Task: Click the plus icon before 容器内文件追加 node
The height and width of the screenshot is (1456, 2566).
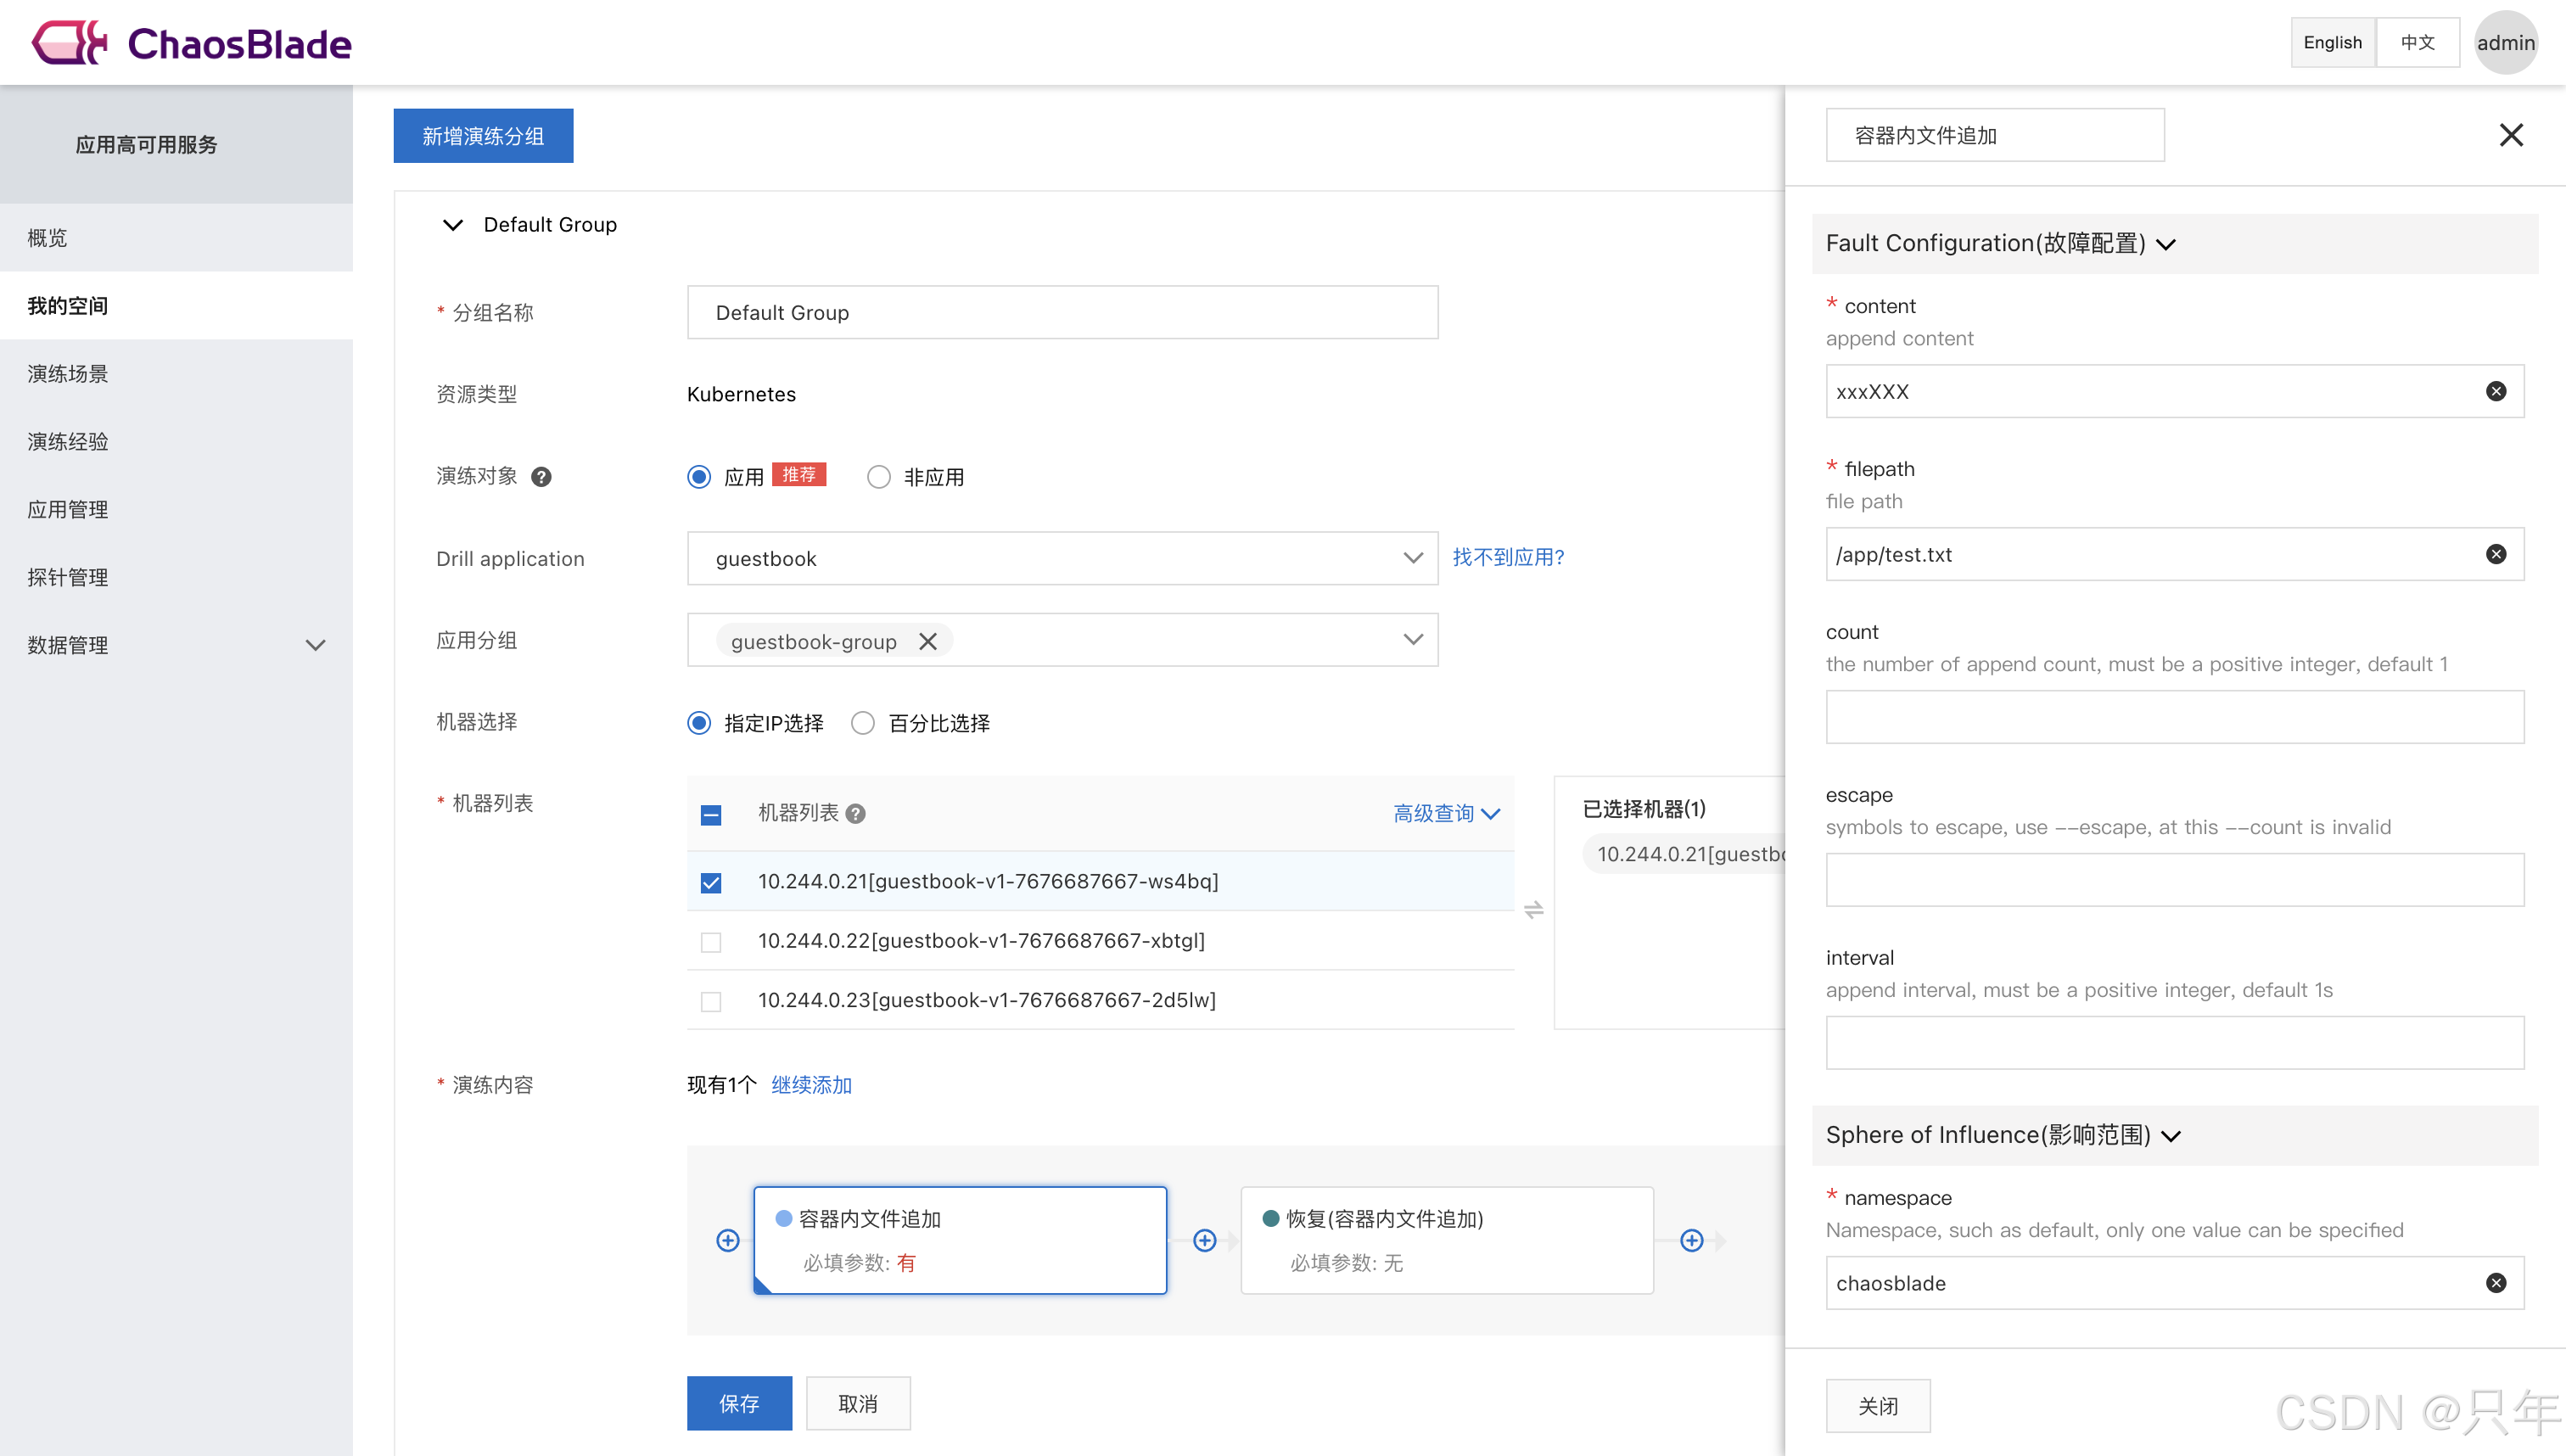Action: coord(728,1240)
